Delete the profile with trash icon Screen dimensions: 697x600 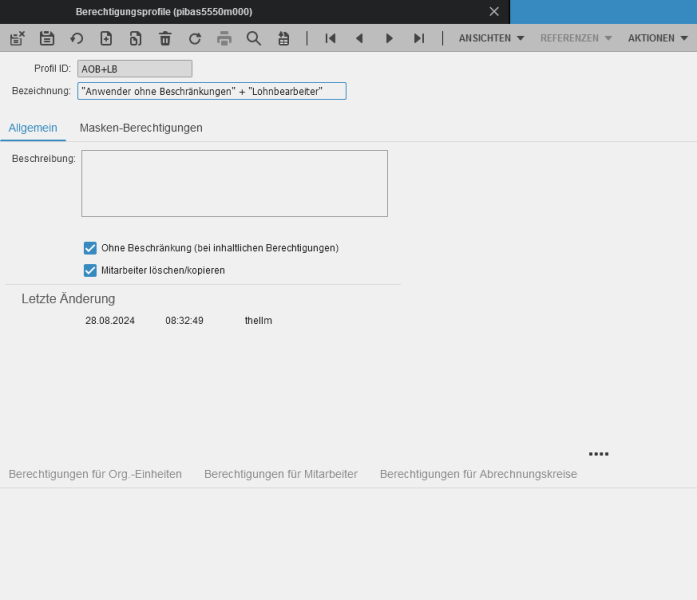[x=165, y=38]
